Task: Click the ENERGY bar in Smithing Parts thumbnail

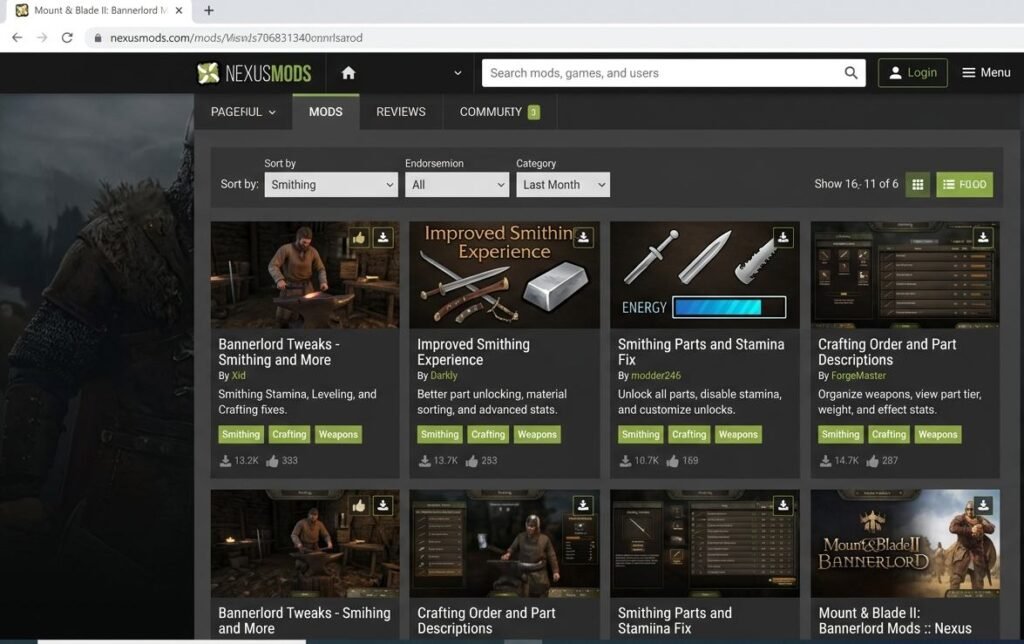Action: 729,307
